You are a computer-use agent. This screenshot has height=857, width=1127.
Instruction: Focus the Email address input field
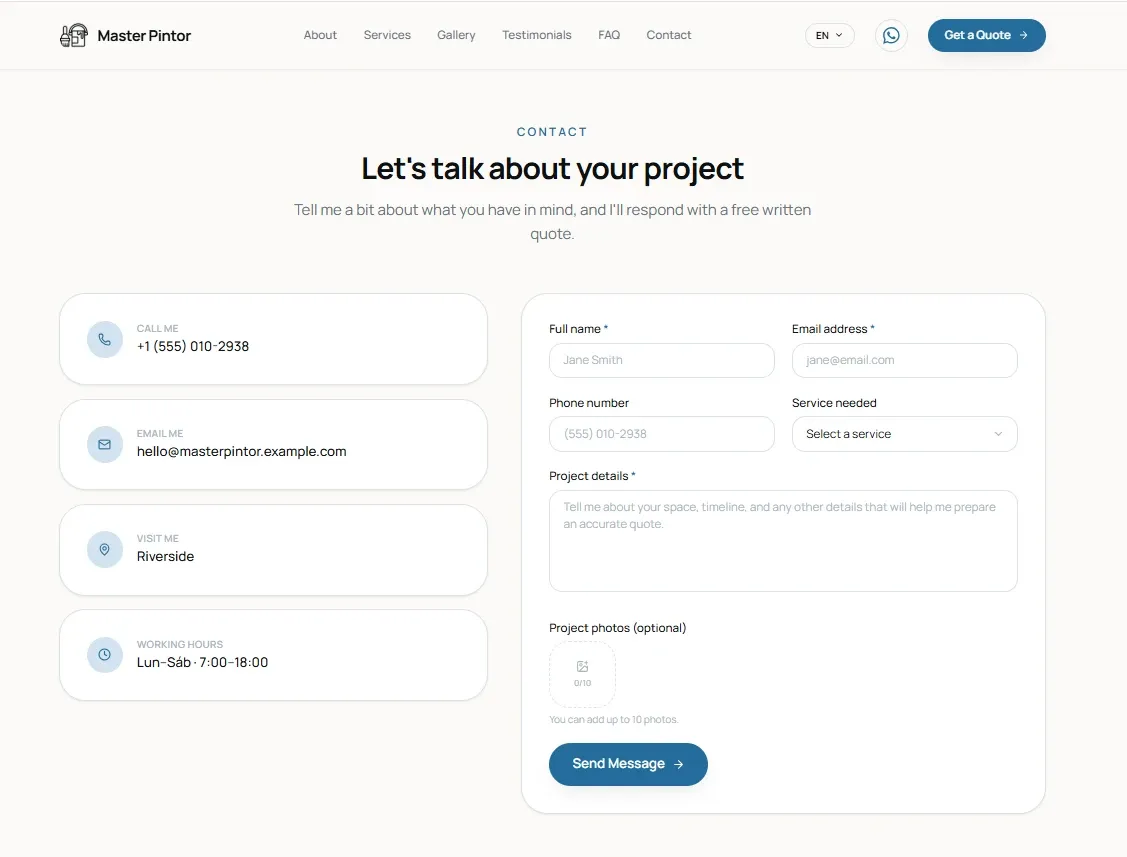pyautogui.click(x=904, y=360)
